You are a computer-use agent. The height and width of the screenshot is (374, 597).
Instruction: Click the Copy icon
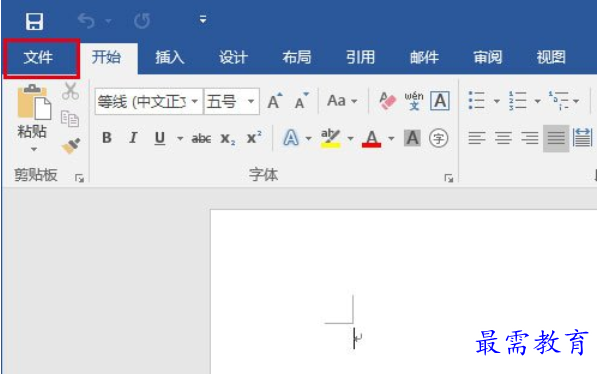pos(70,118)
